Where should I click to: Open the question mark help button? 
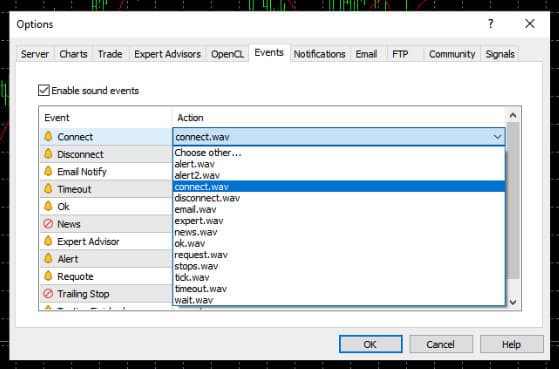click(x=491, y=24)
